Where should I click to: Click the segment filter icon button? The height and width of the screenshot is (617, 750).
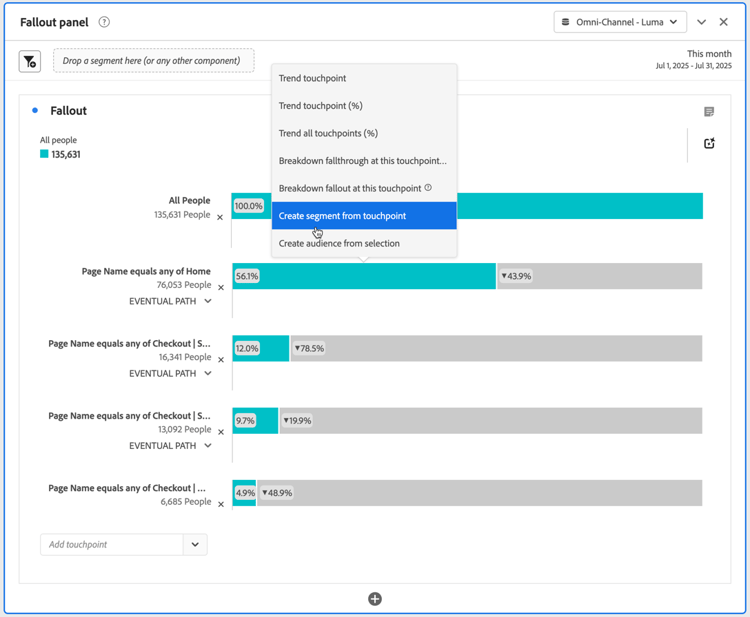(30, 61)
